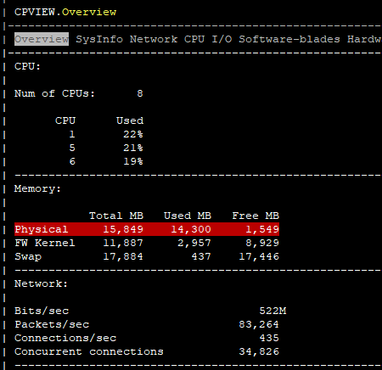Click the Connections/sec value 435
The height and width of the screenshot is (370, 382).
click(x=269, y=338)
